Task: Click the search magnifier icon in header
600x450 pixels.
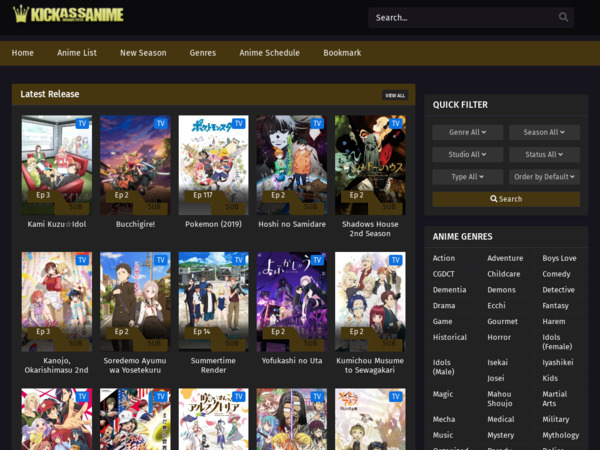Action: tap(564, 17)
